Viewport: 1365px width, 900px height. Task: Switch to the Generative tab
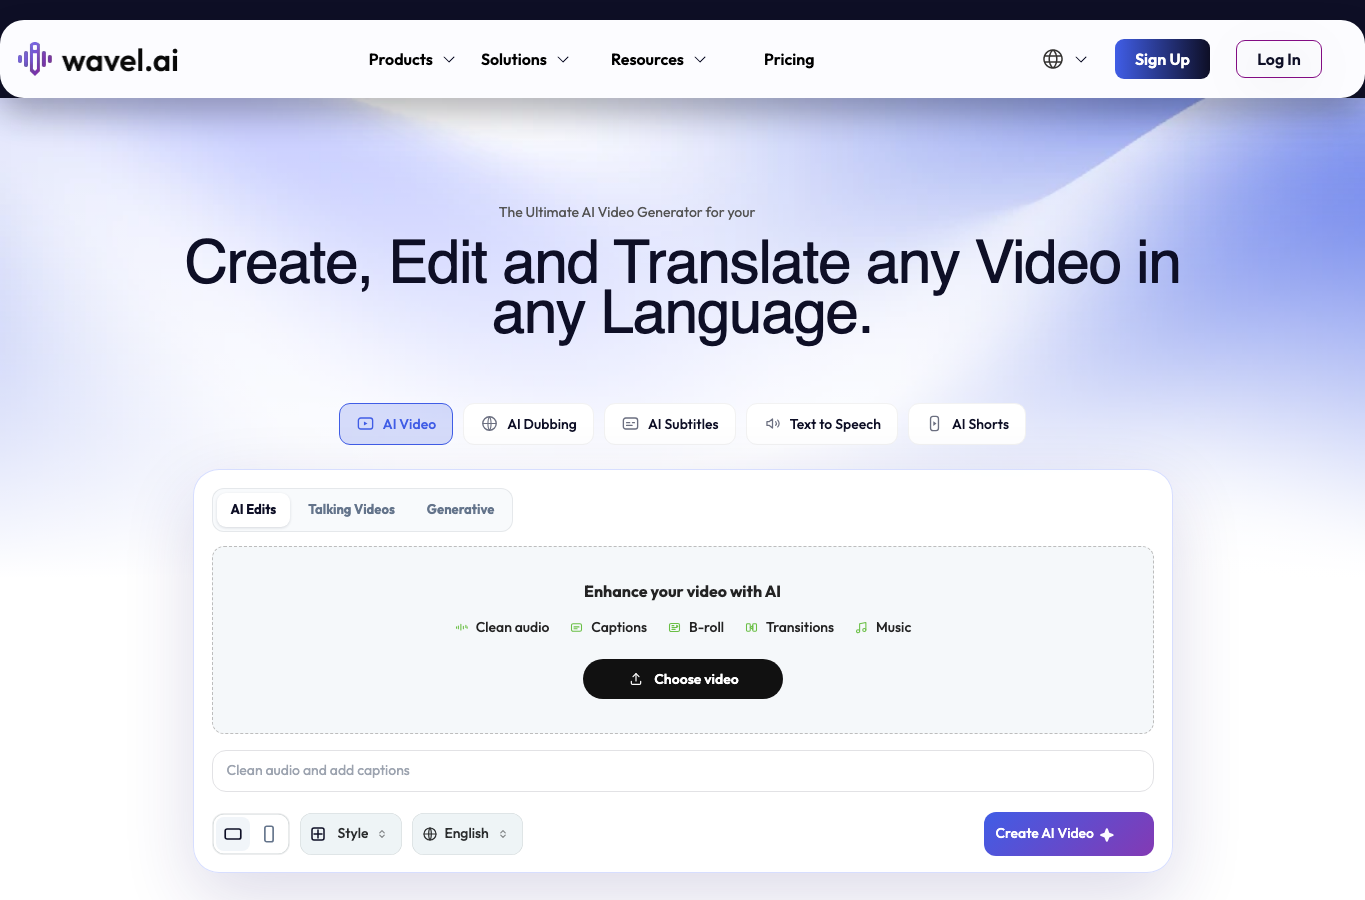[460, 509]
